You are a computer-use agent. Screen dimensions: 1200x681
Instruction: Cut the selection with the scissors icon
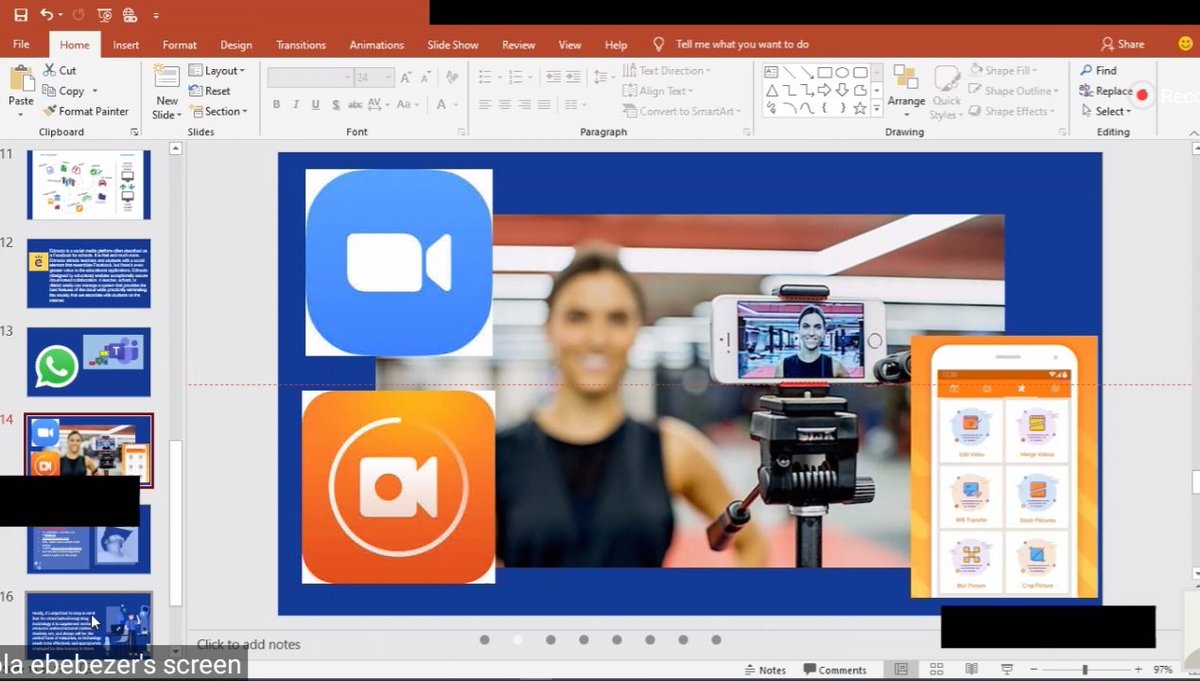(x=60, y=71)
